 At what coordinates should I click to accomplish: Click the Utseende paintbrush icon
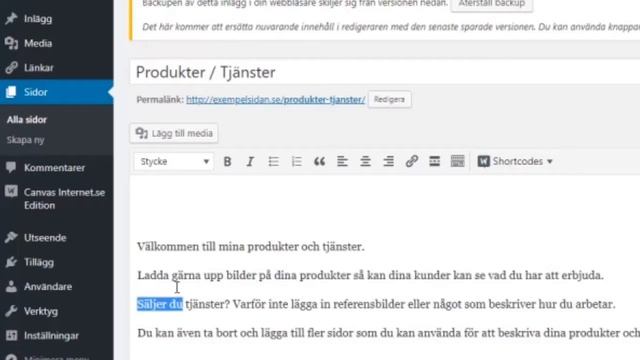click(x=11, y=237)
